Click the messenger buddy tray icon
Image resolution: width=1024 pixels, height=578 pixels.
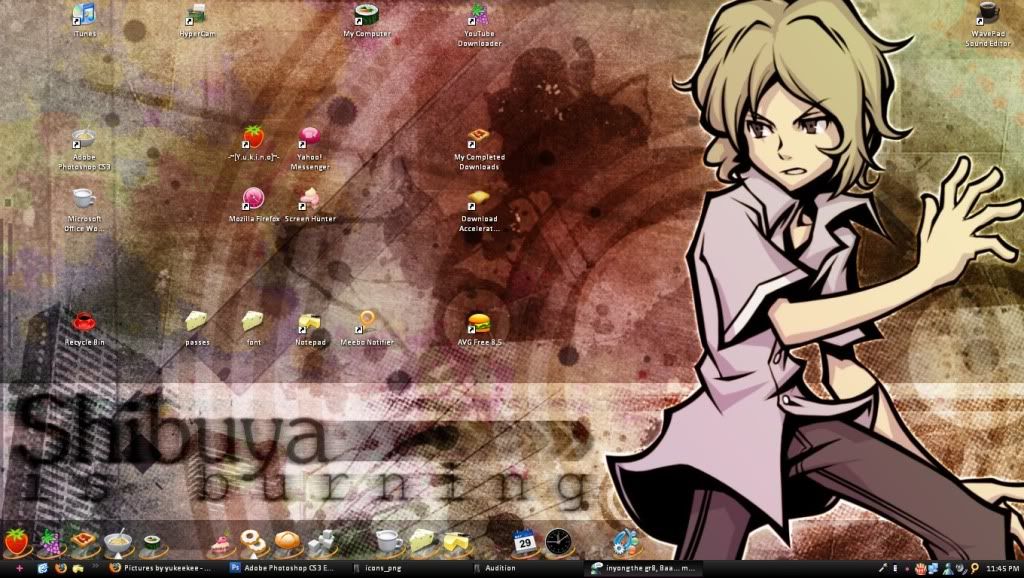point(948,568)
